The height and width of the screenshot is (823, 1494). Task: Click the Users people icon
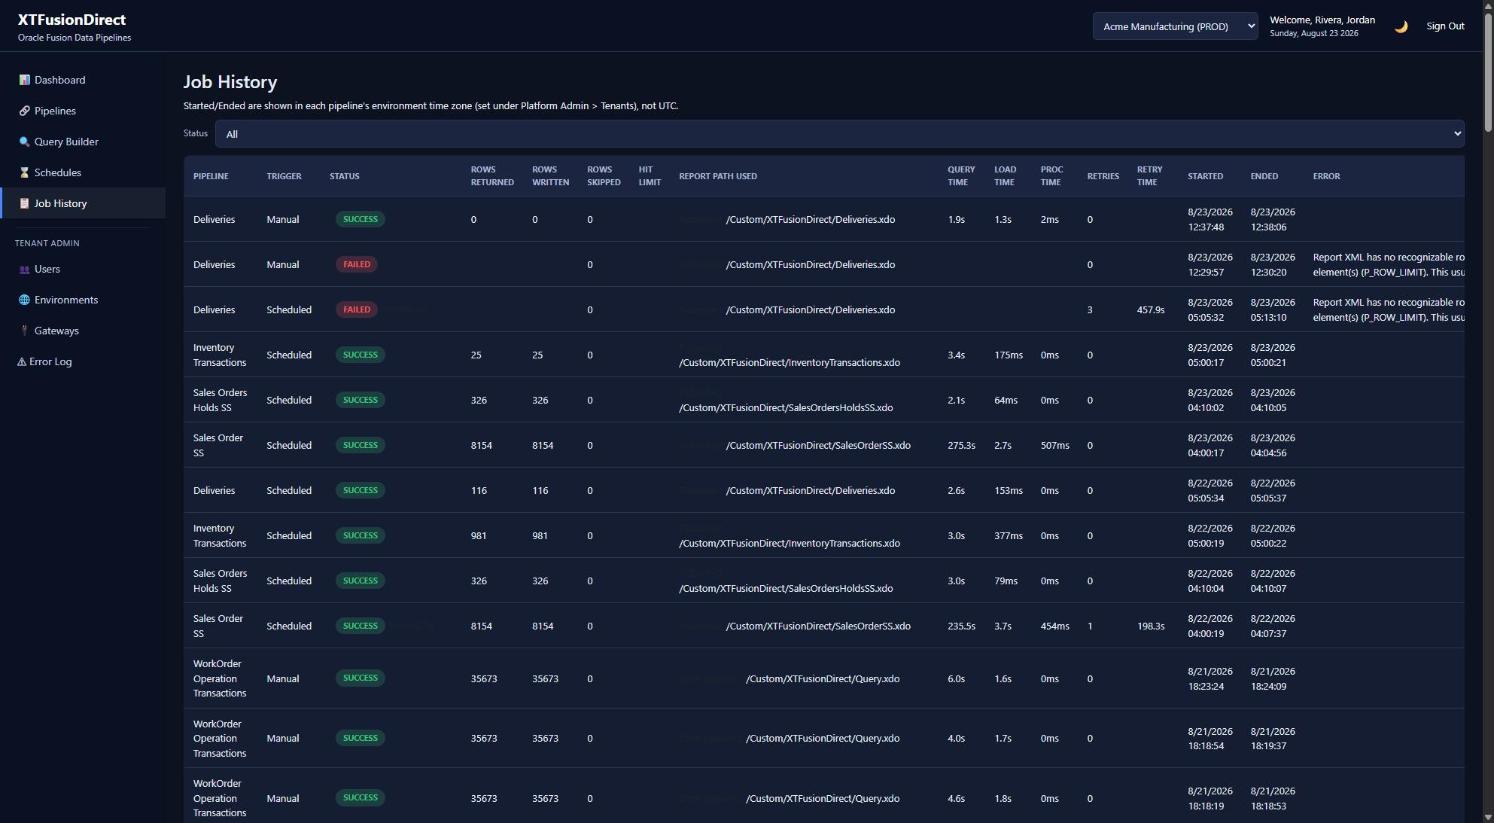[x=25, y=270]
